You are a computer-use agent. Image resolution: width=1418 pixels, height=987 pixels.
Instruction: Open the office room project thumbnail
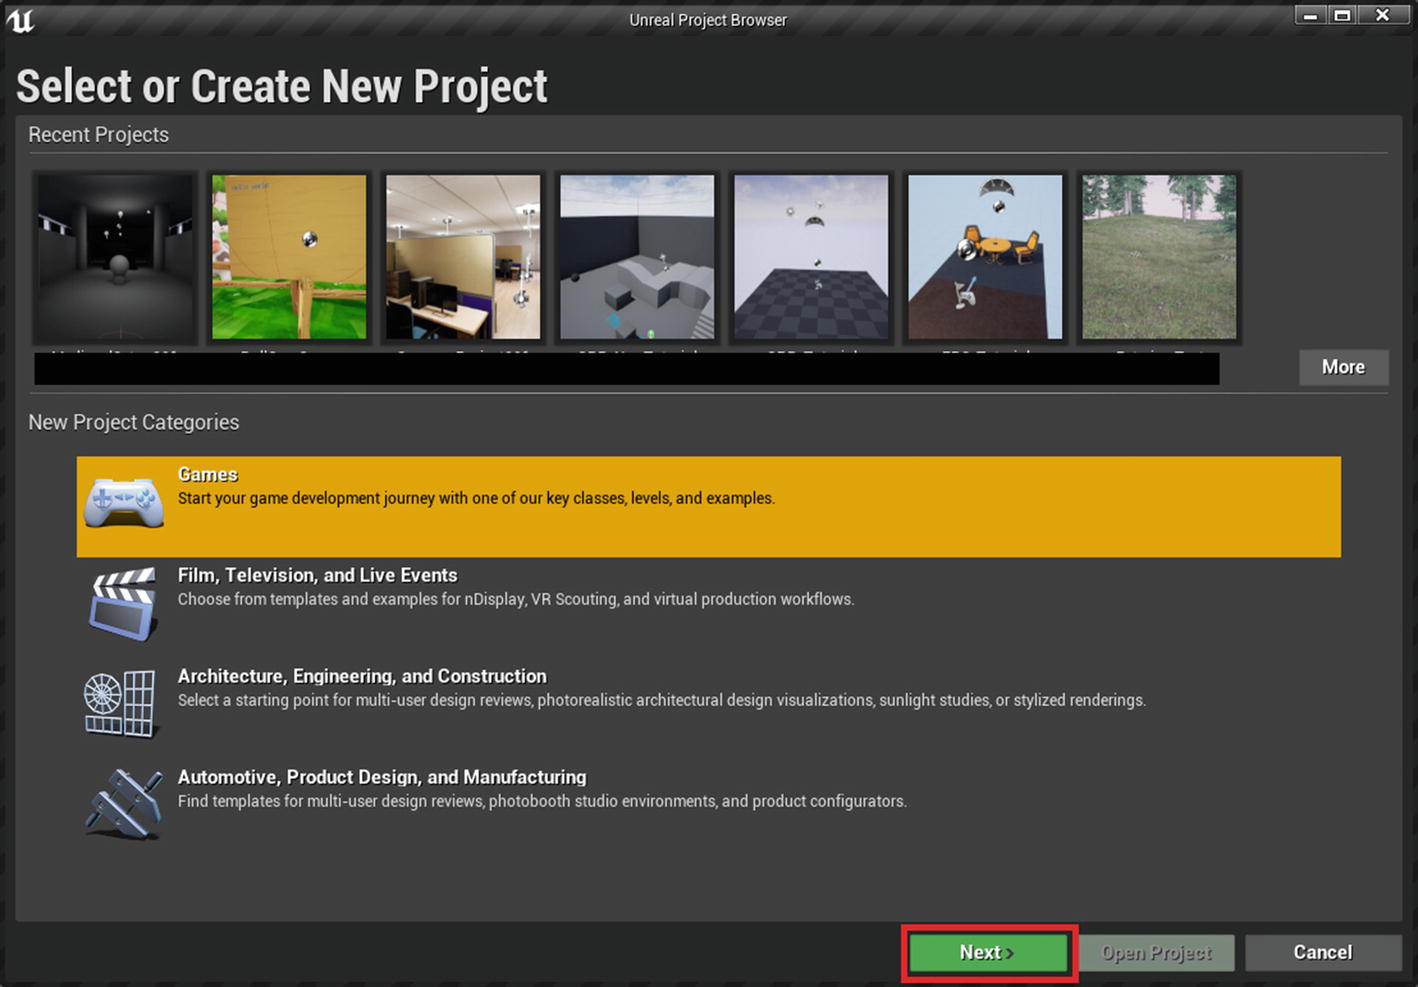(463, 258)
